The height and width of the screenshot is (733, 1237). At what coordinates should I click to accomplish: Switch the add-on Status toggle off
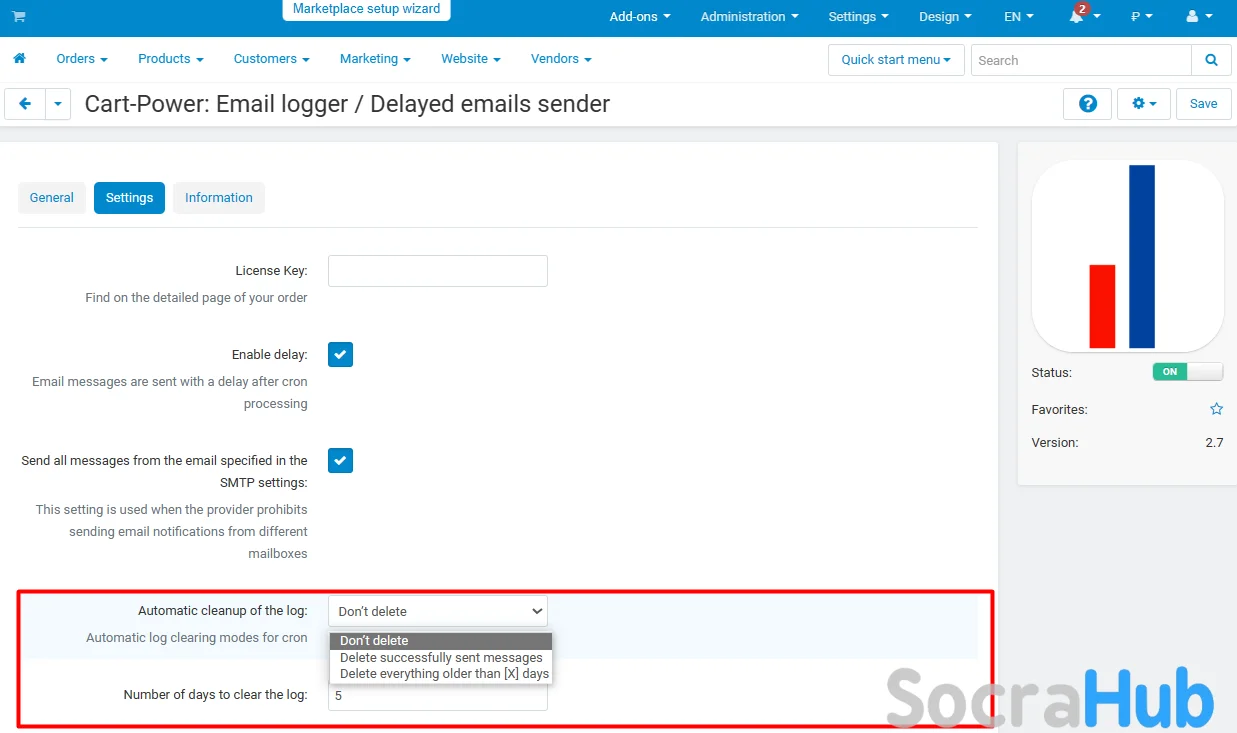tap(1187, 372)
